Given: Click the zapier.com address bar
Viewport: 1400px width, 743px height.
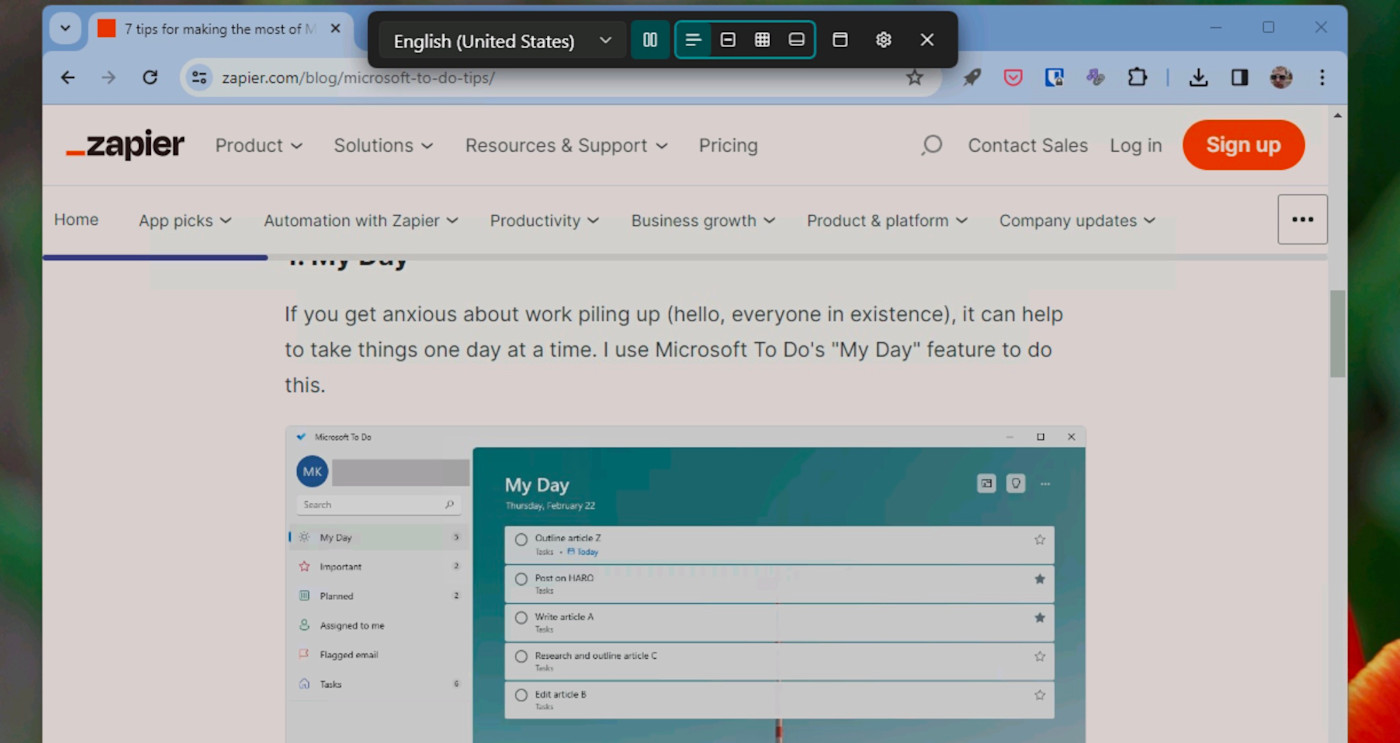Looking at the screenshot, I should tap(560, 77).
